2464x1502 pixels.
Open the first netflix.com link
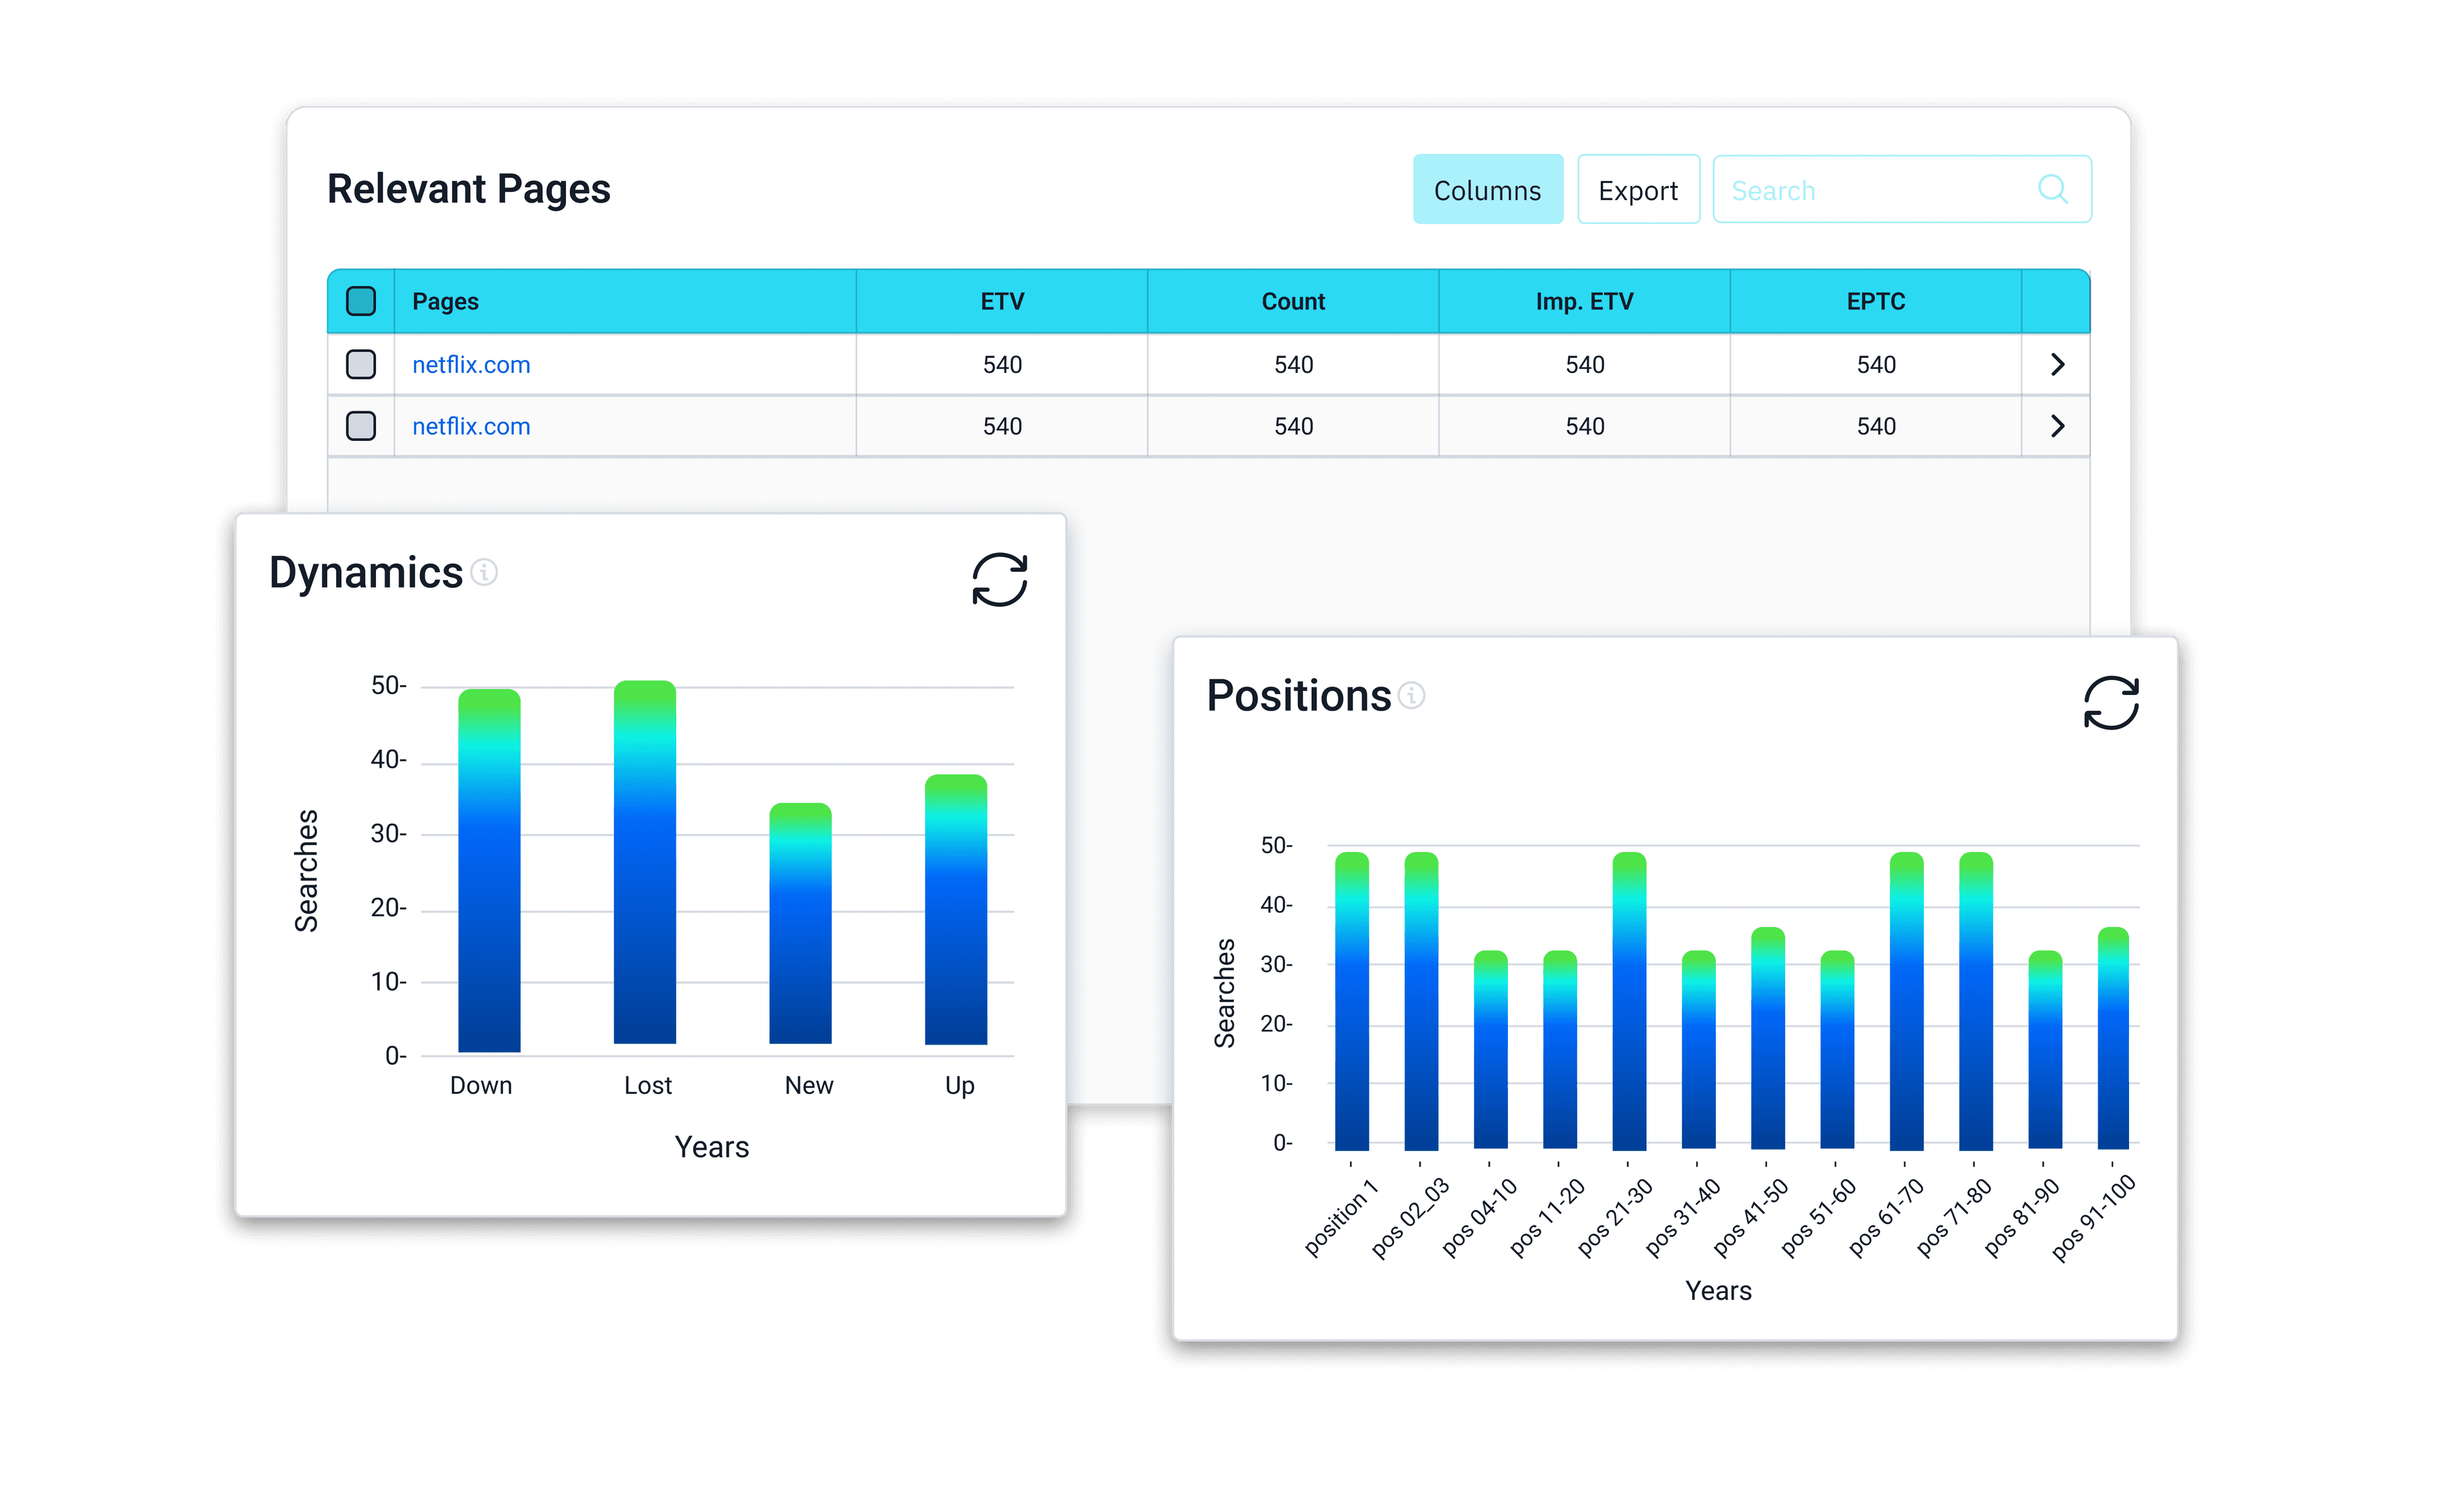click(471, 365)
